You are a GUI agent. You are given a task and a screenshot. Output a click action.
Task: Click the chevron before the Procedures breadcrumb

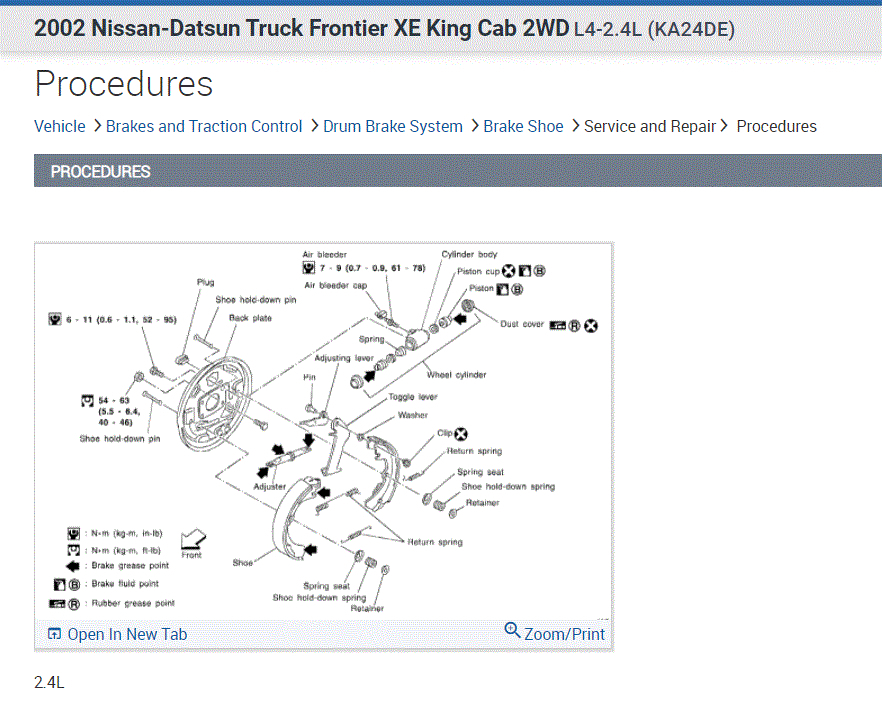pos(726,126)
